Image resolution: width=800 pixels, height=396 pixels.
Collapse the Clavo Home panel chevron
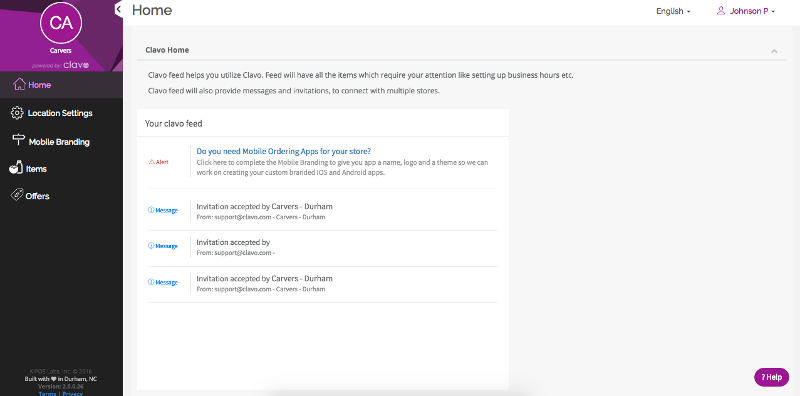[x=774, y=51]
